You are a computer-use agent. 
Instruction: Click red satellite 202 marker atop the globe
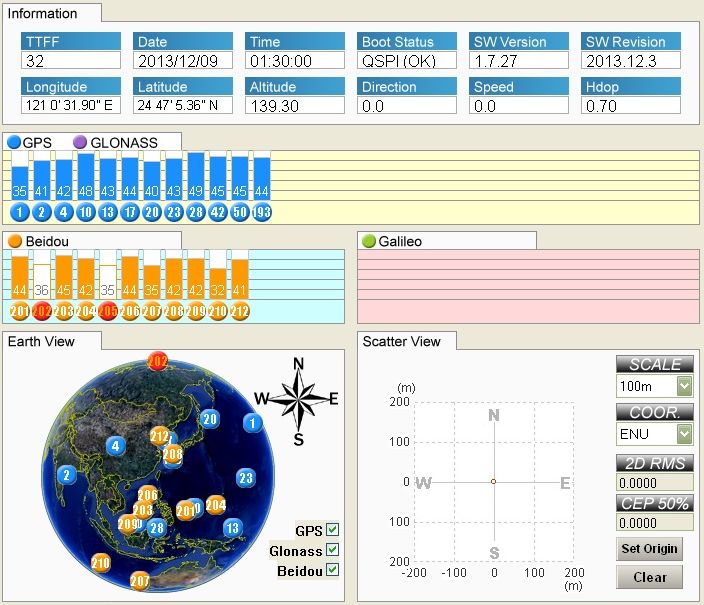coord(157,361)
